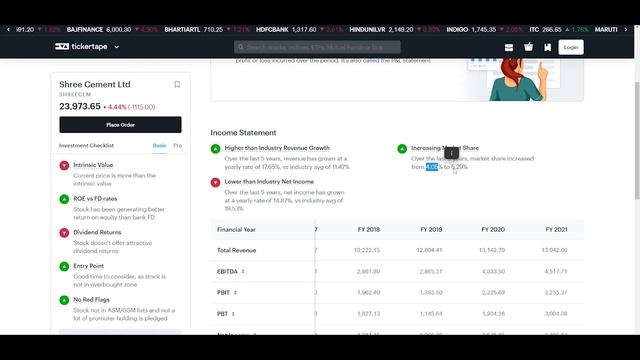Click the FY 2019 column header
Screen dimensions: 640x360
pos(431,229)
